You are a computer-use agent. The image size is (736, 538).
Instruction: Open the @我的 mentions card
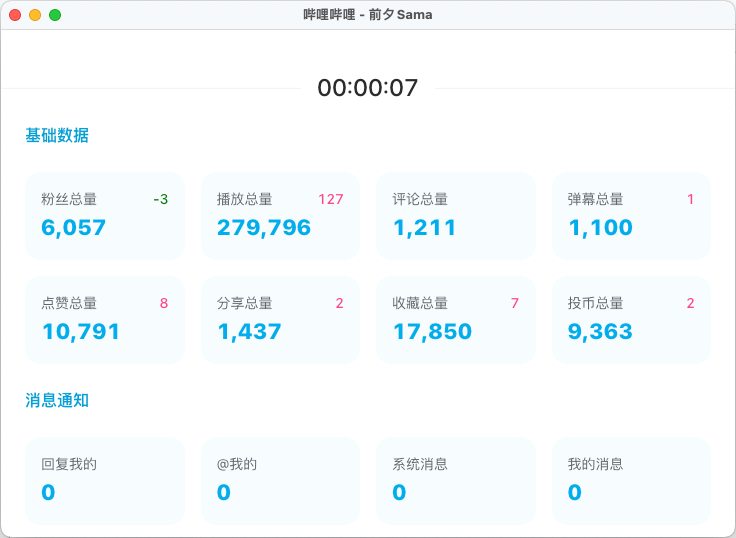click(x=280, y=480)
